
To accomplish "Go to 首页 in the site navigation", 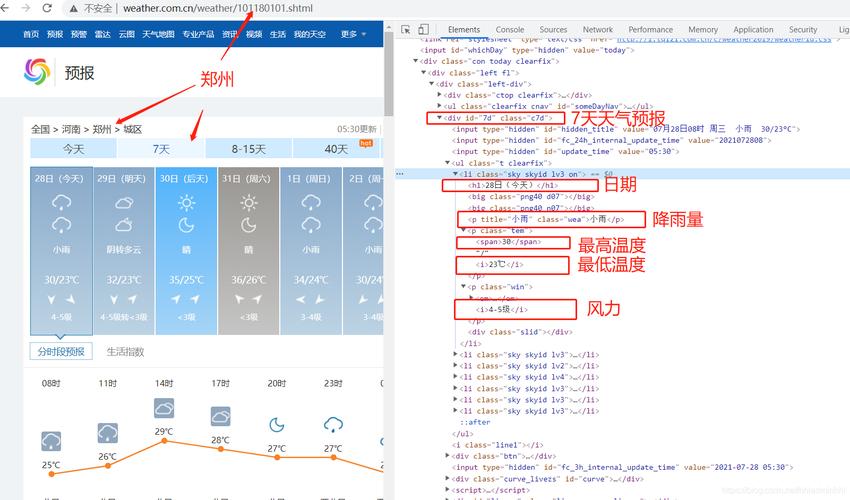I will [31, 34].
